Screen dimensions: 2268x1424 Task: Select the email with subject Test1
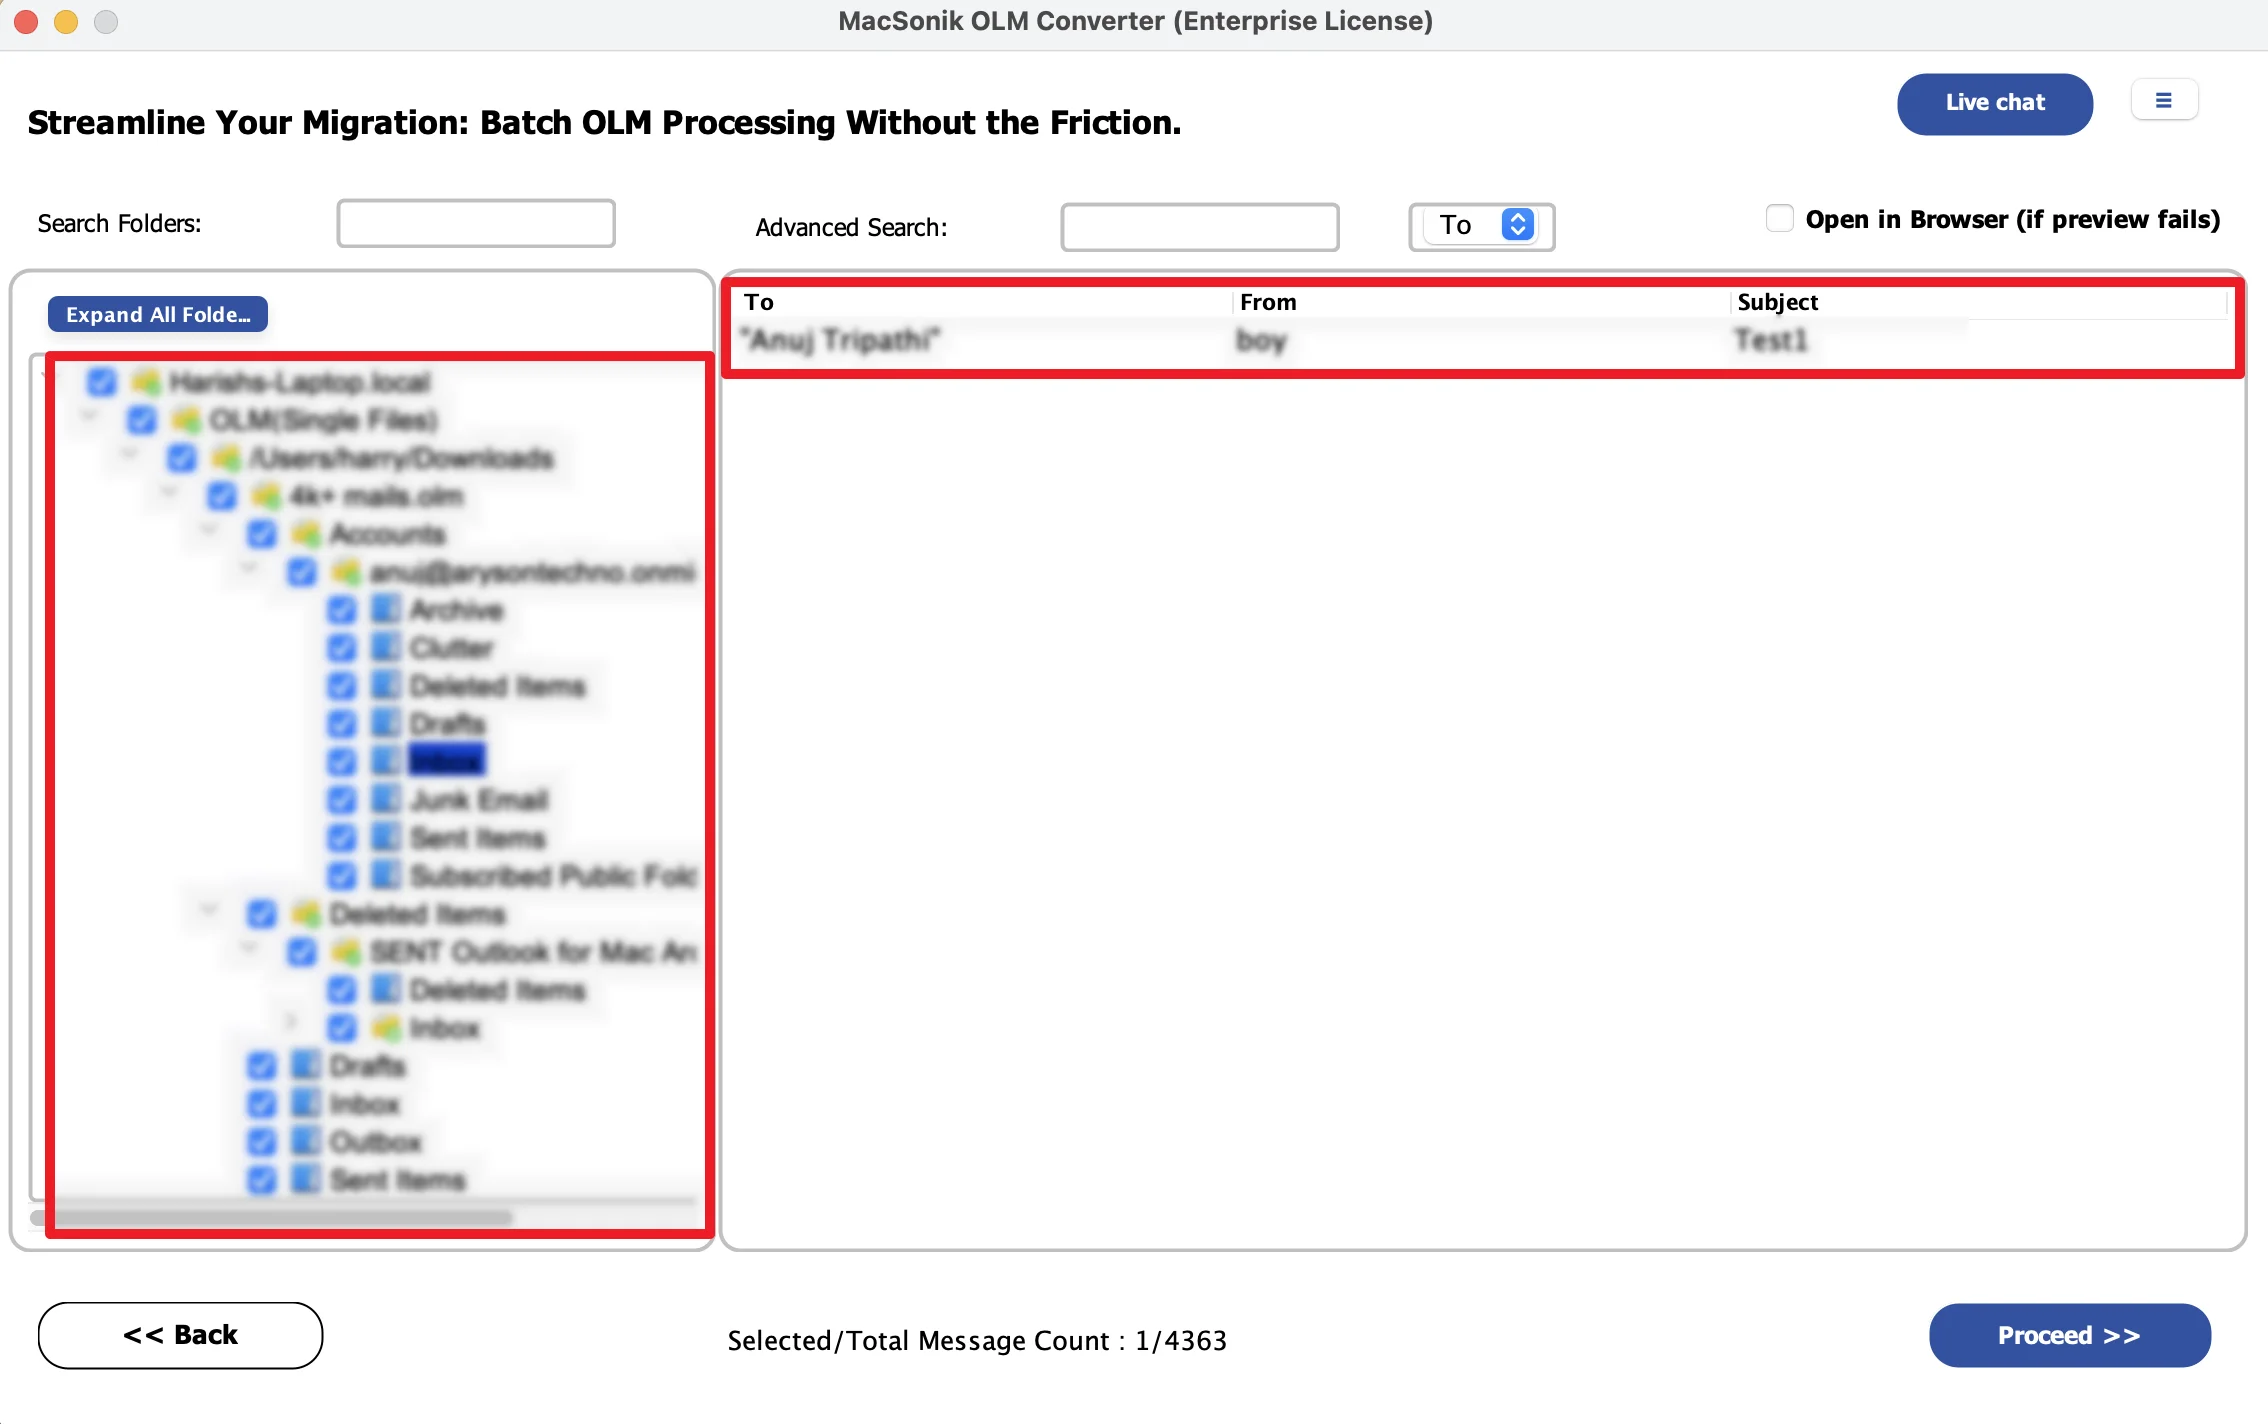coord(1771,340)
